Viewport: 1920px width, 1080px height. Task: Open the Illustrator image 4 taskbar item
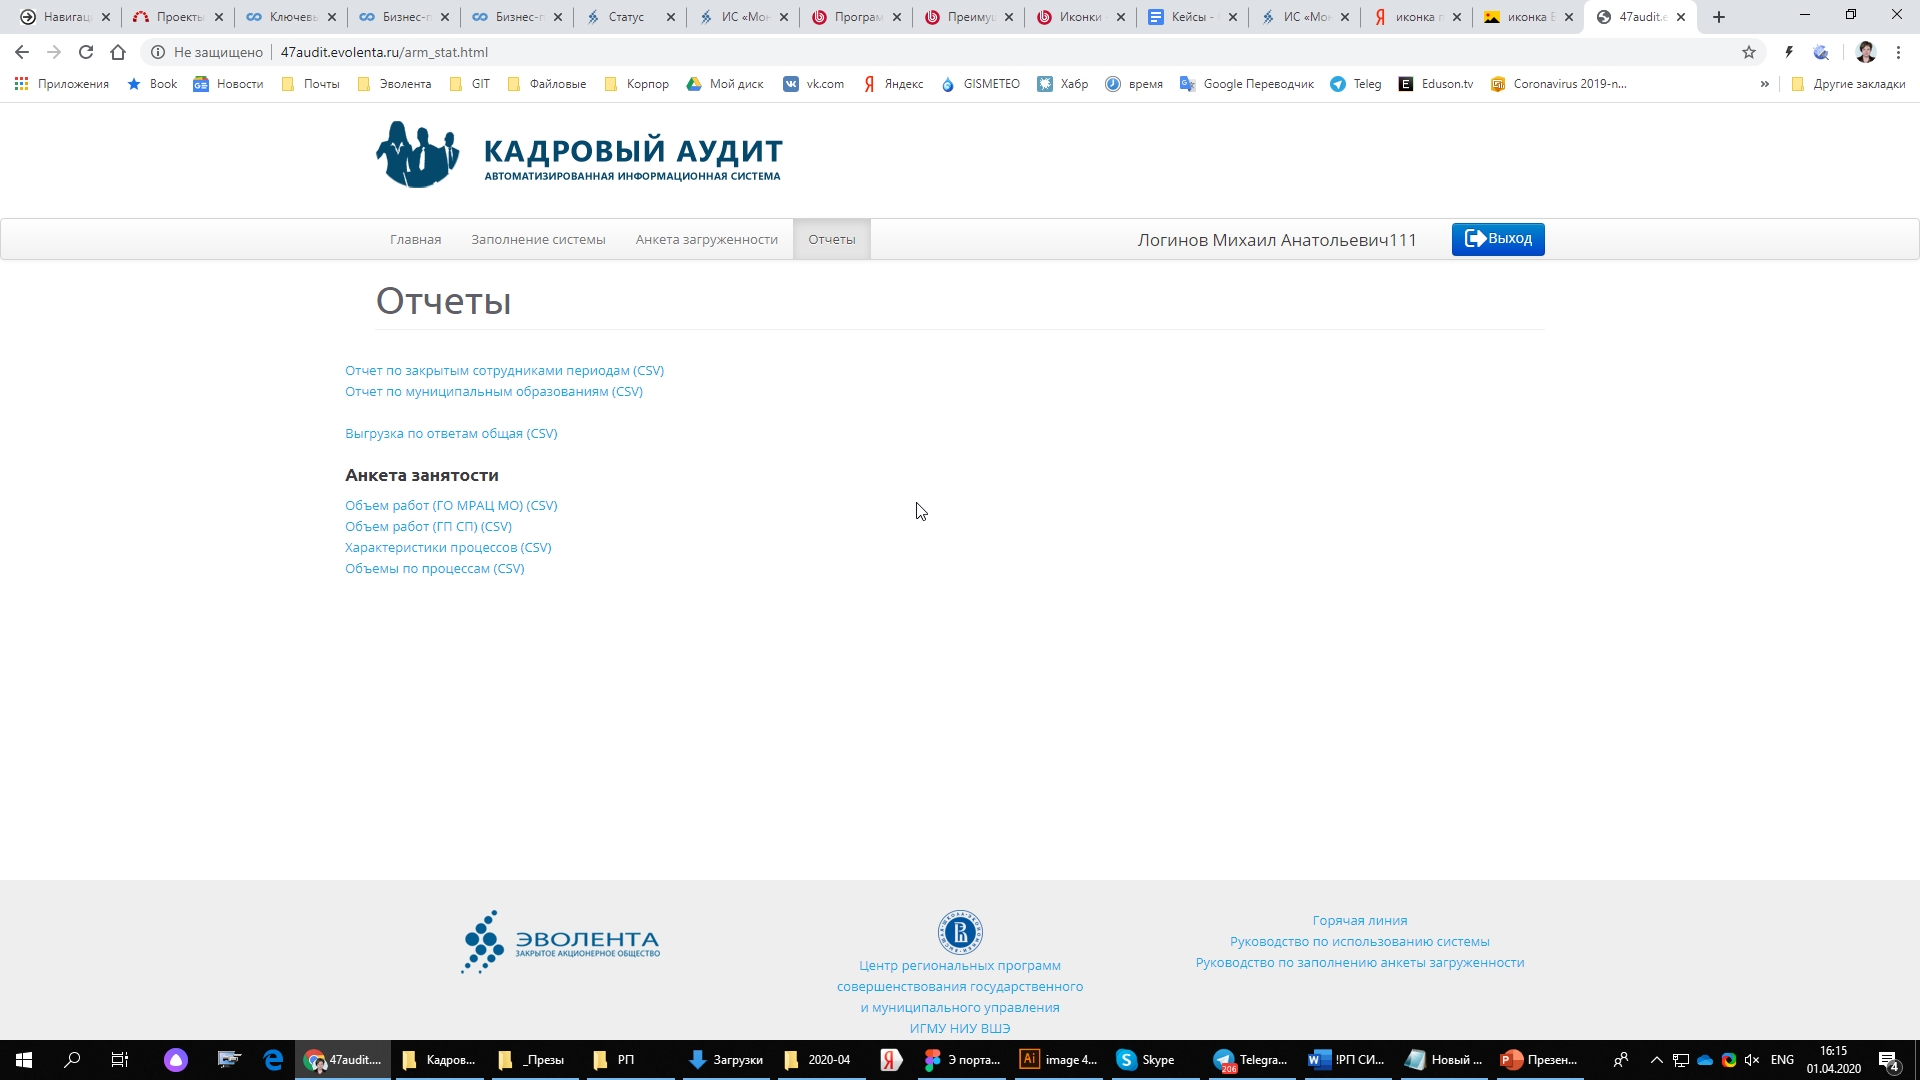pos(1059,1060)
